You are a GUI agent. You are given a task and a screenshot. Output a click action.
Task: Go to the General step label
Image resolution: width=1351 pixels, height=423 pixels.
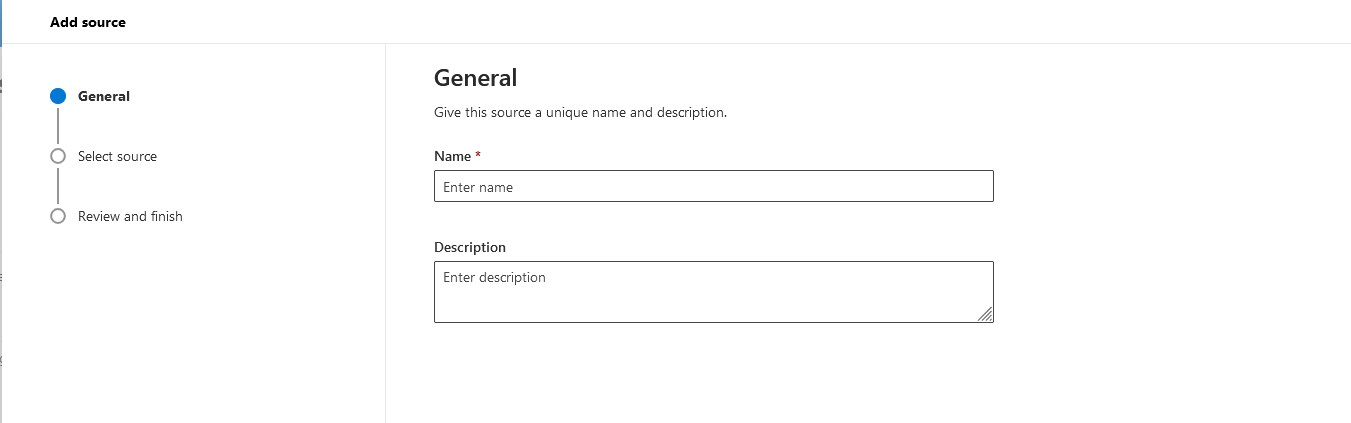pos(104,96)
